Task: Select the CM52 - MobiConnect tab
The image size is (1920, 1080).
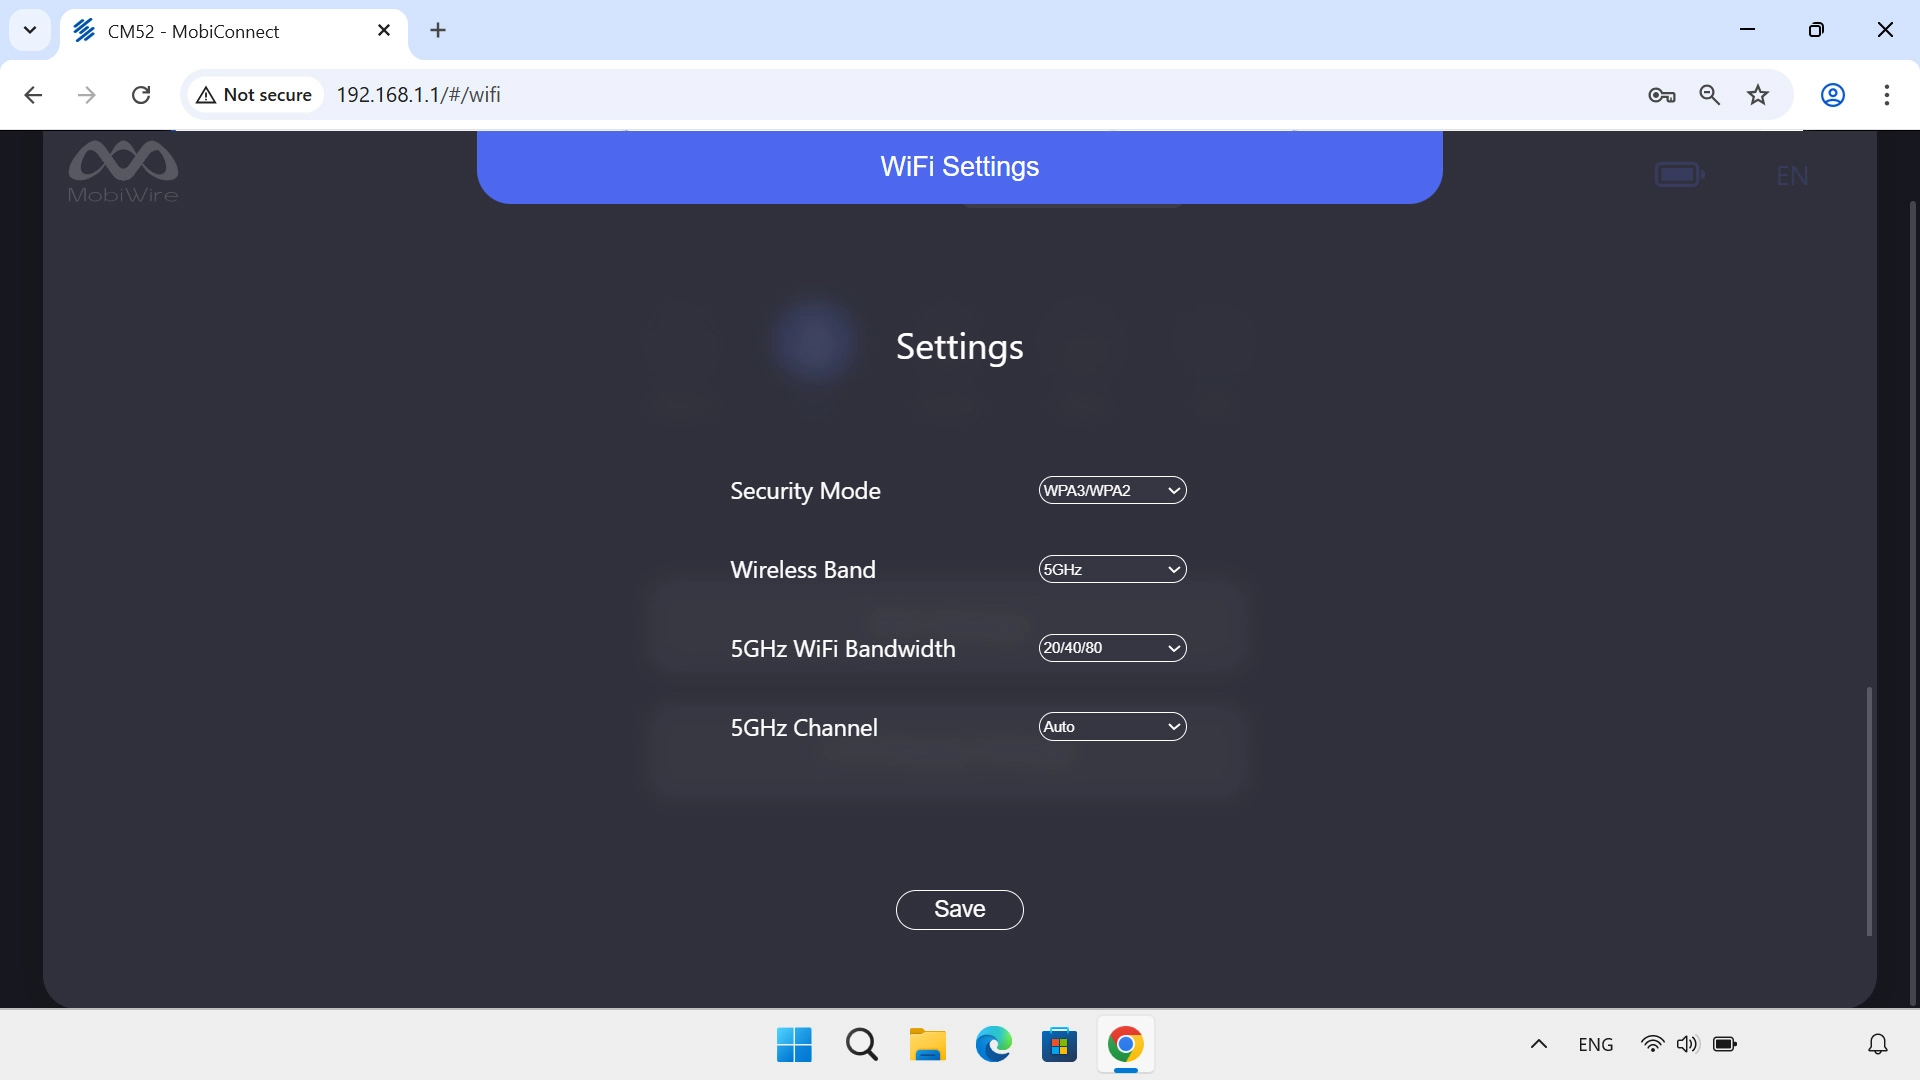Action: [x=233, y=31]
